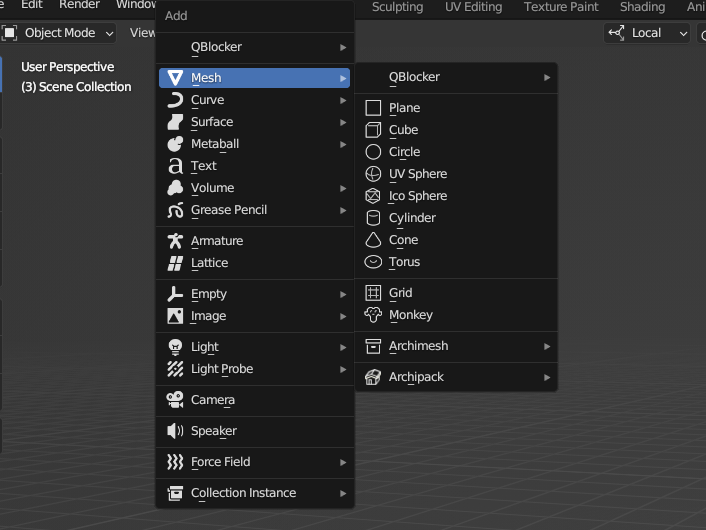
Task: Click the Torus icon
Action: [x=373, y=262]
